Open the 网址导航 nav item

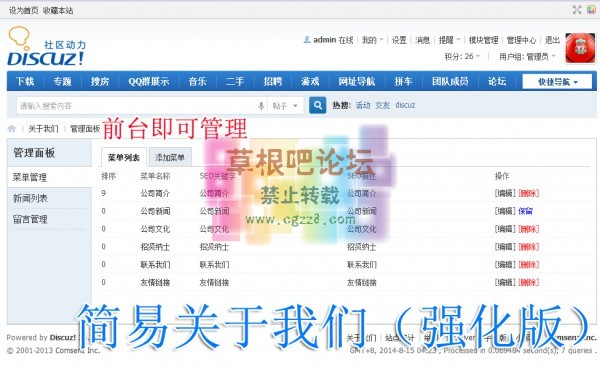pos(357,81)
